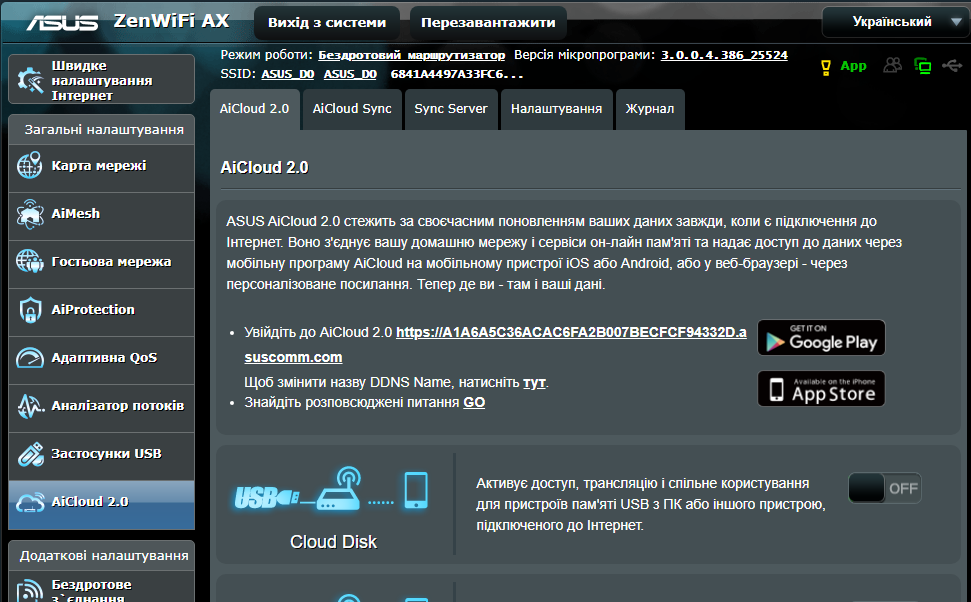The width and height of the screenshot is (971, 602).
Task: Open the Налаштування tab
Action: 556,109
